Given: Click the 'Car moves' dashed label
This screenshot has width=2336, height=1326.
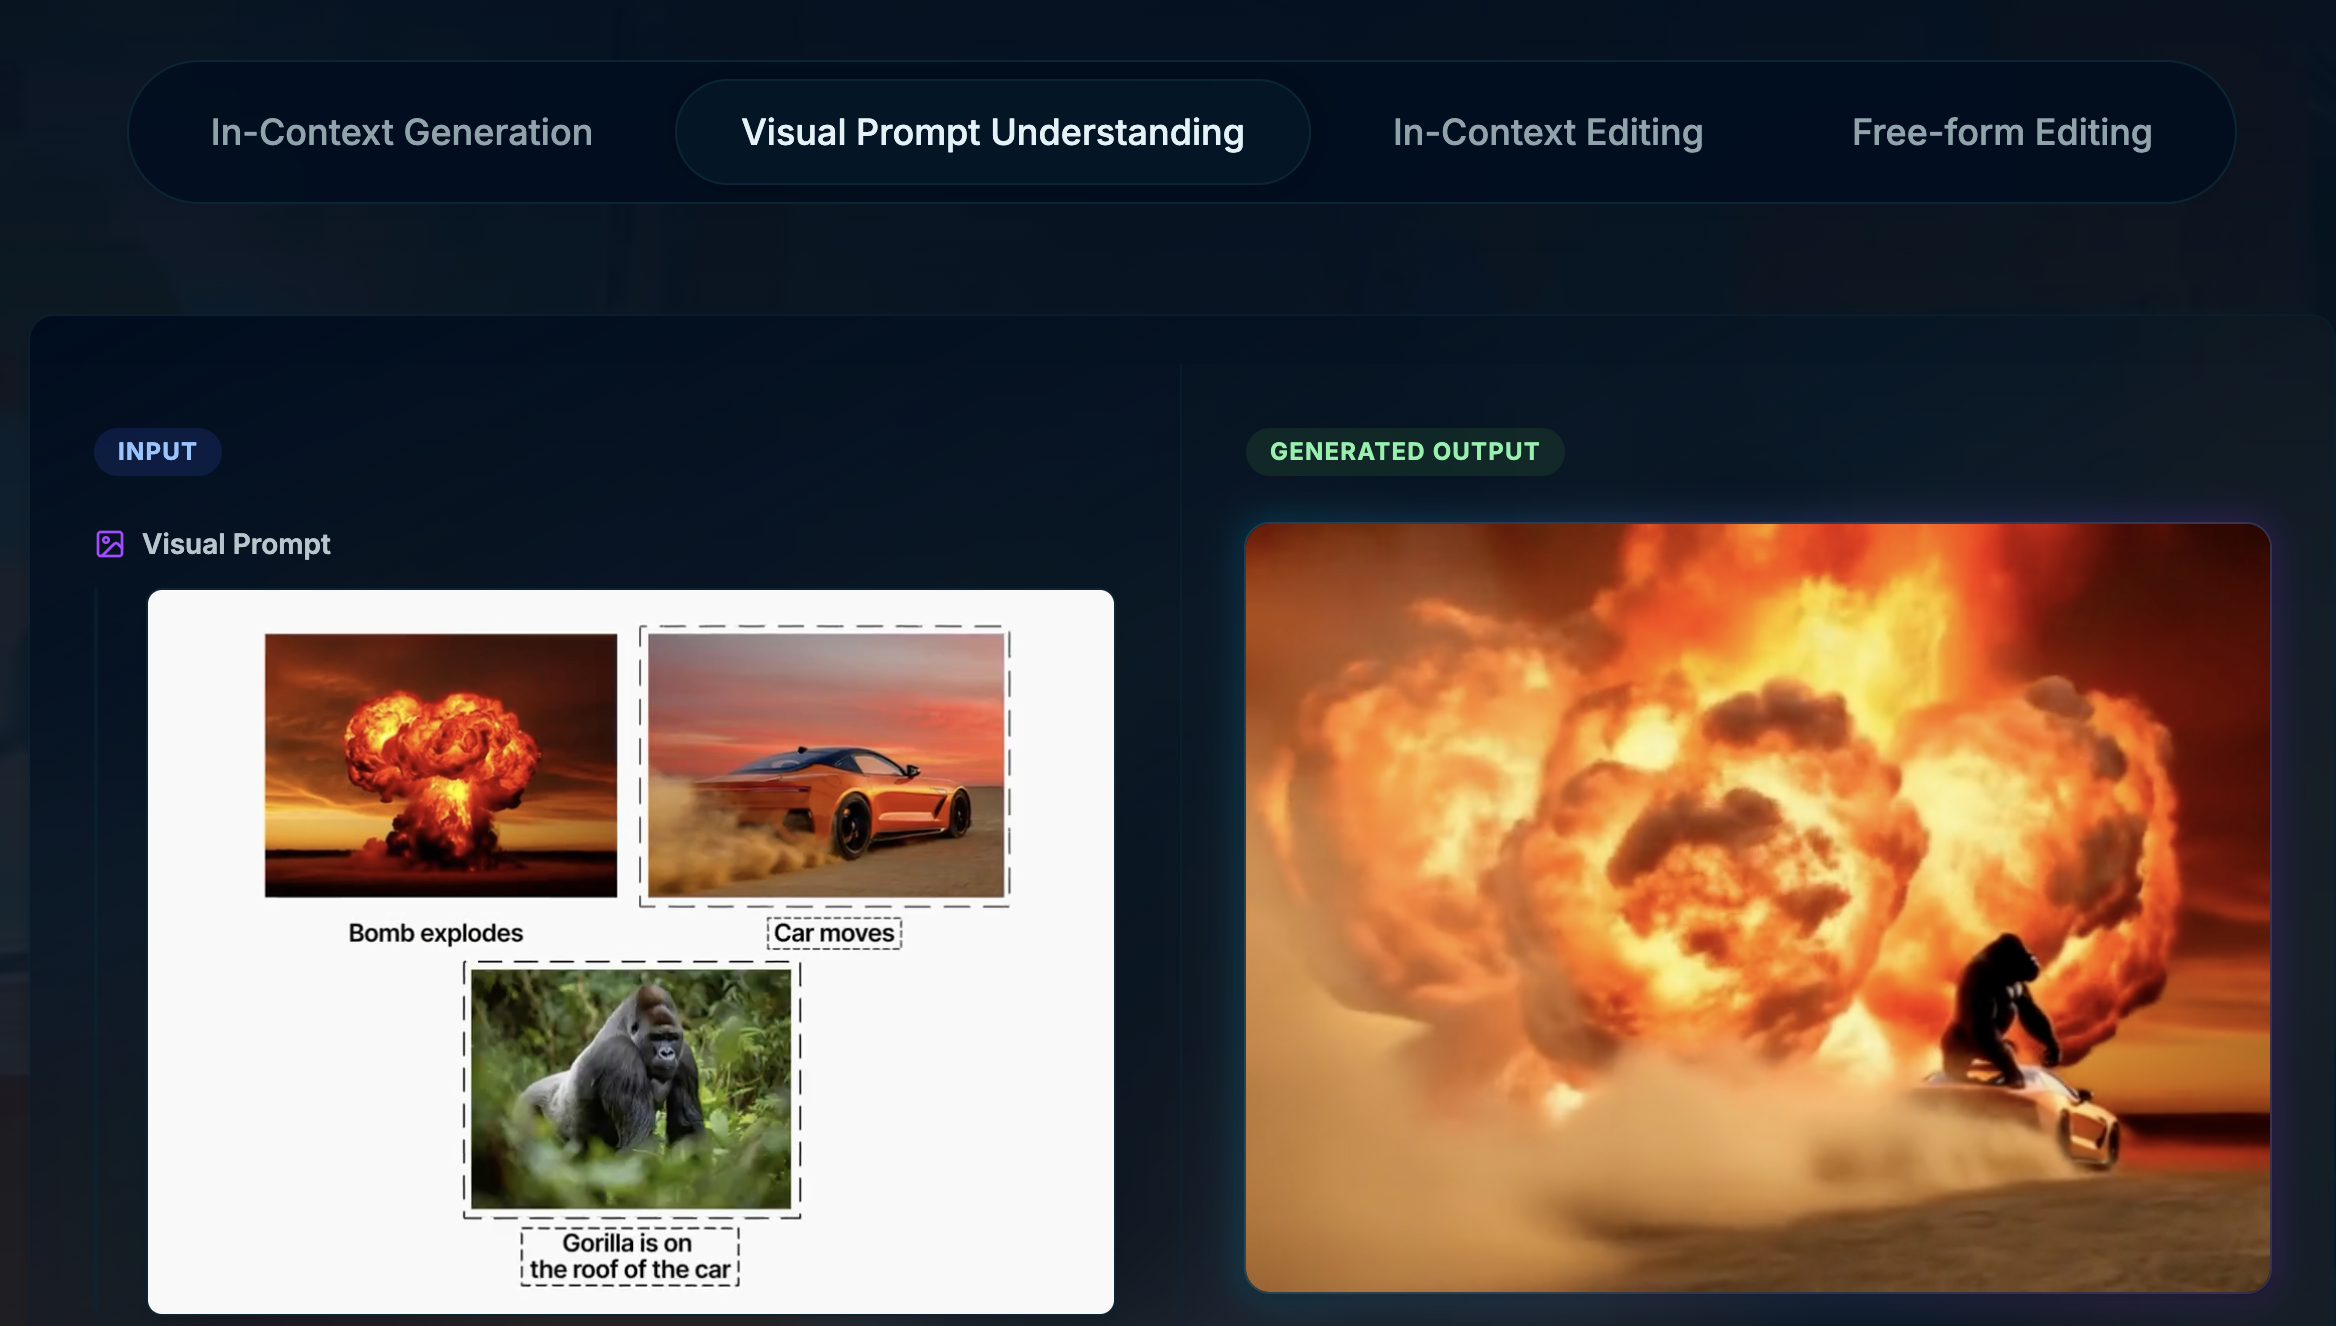Looking at the screenshot, I should (834, 932).
